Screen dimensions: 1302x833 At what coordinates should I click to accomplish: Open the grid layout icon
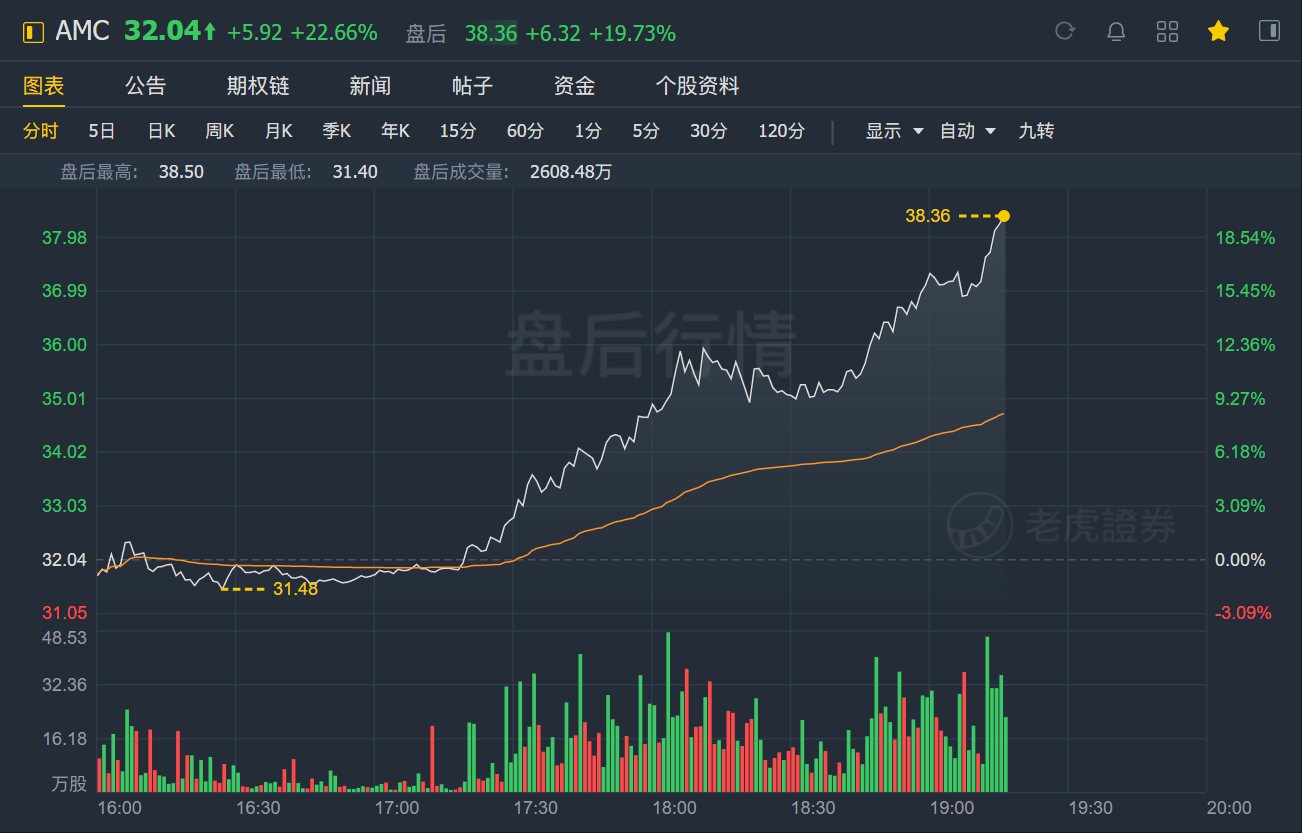pyautogui.click(x=1167, y=31)
